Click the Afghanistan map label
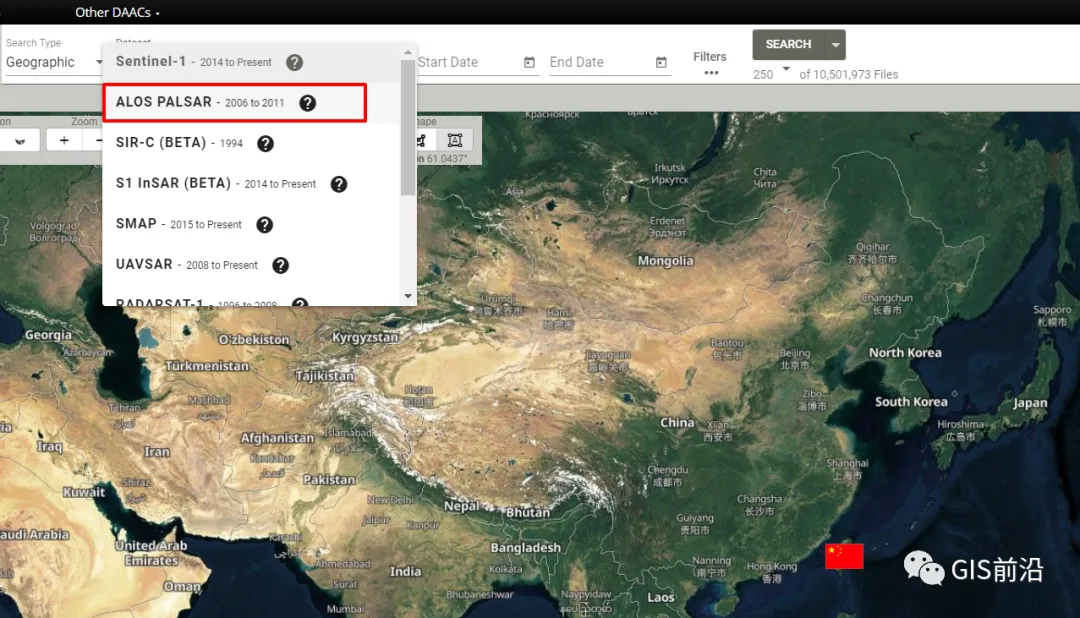This screenshot has width=1080, height=618. (277, 438)
